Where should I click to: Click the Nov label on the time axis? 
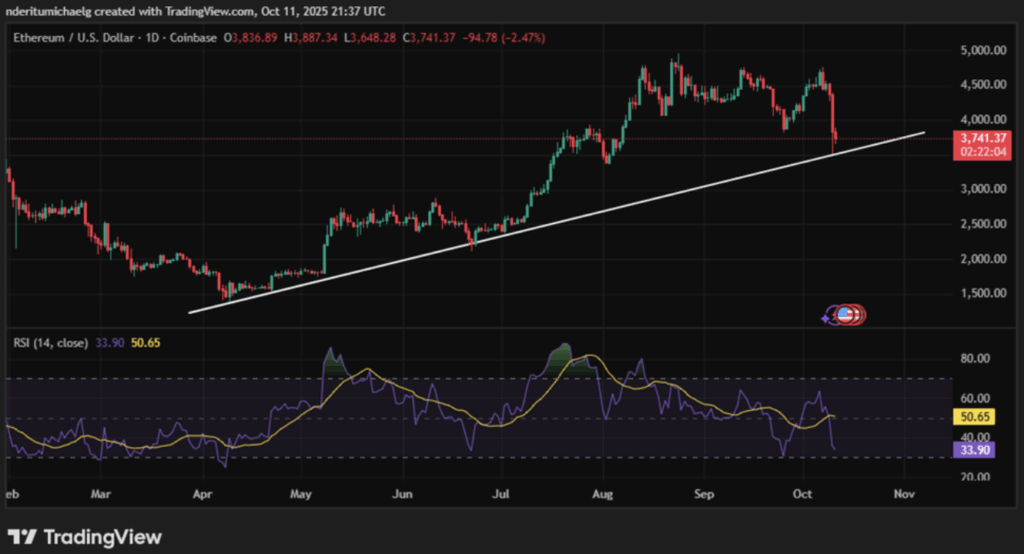tap(904, 493)
